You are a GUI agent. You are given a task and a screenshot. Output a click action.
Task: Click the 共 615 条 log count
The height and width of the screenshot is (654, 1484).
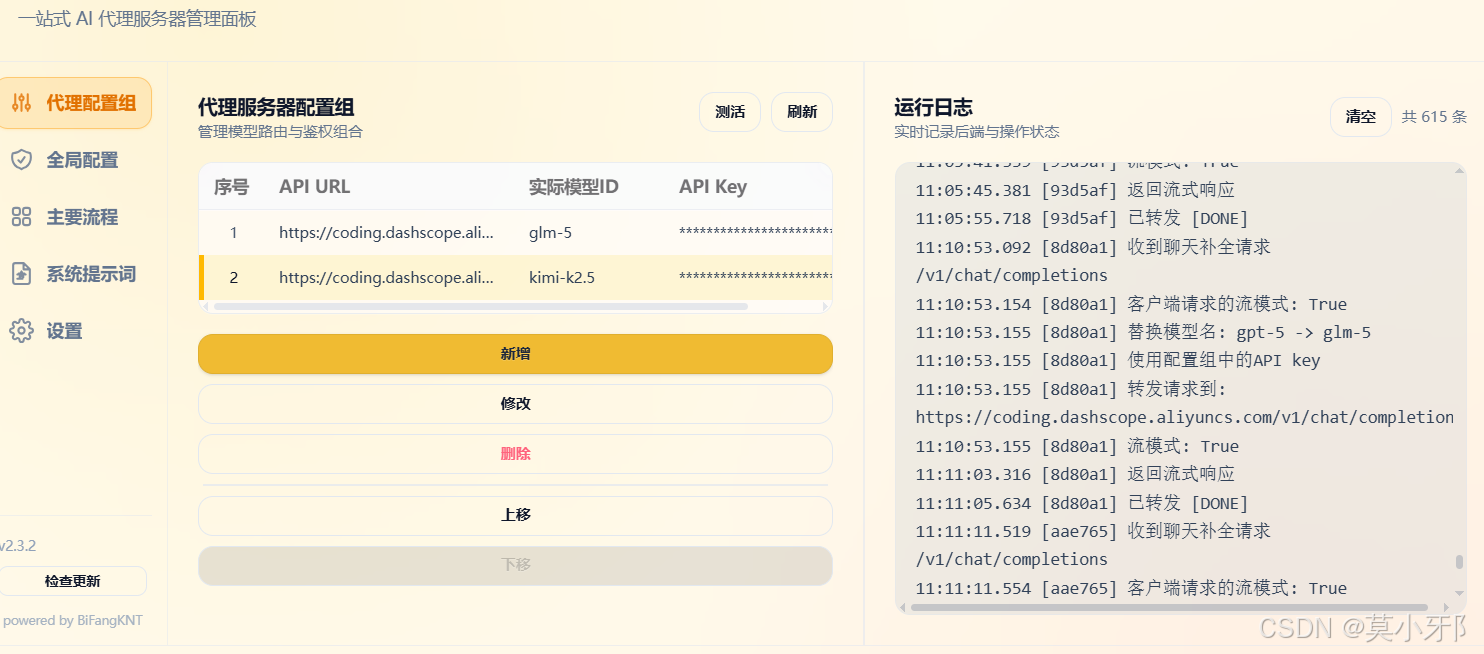(1434, 117)
